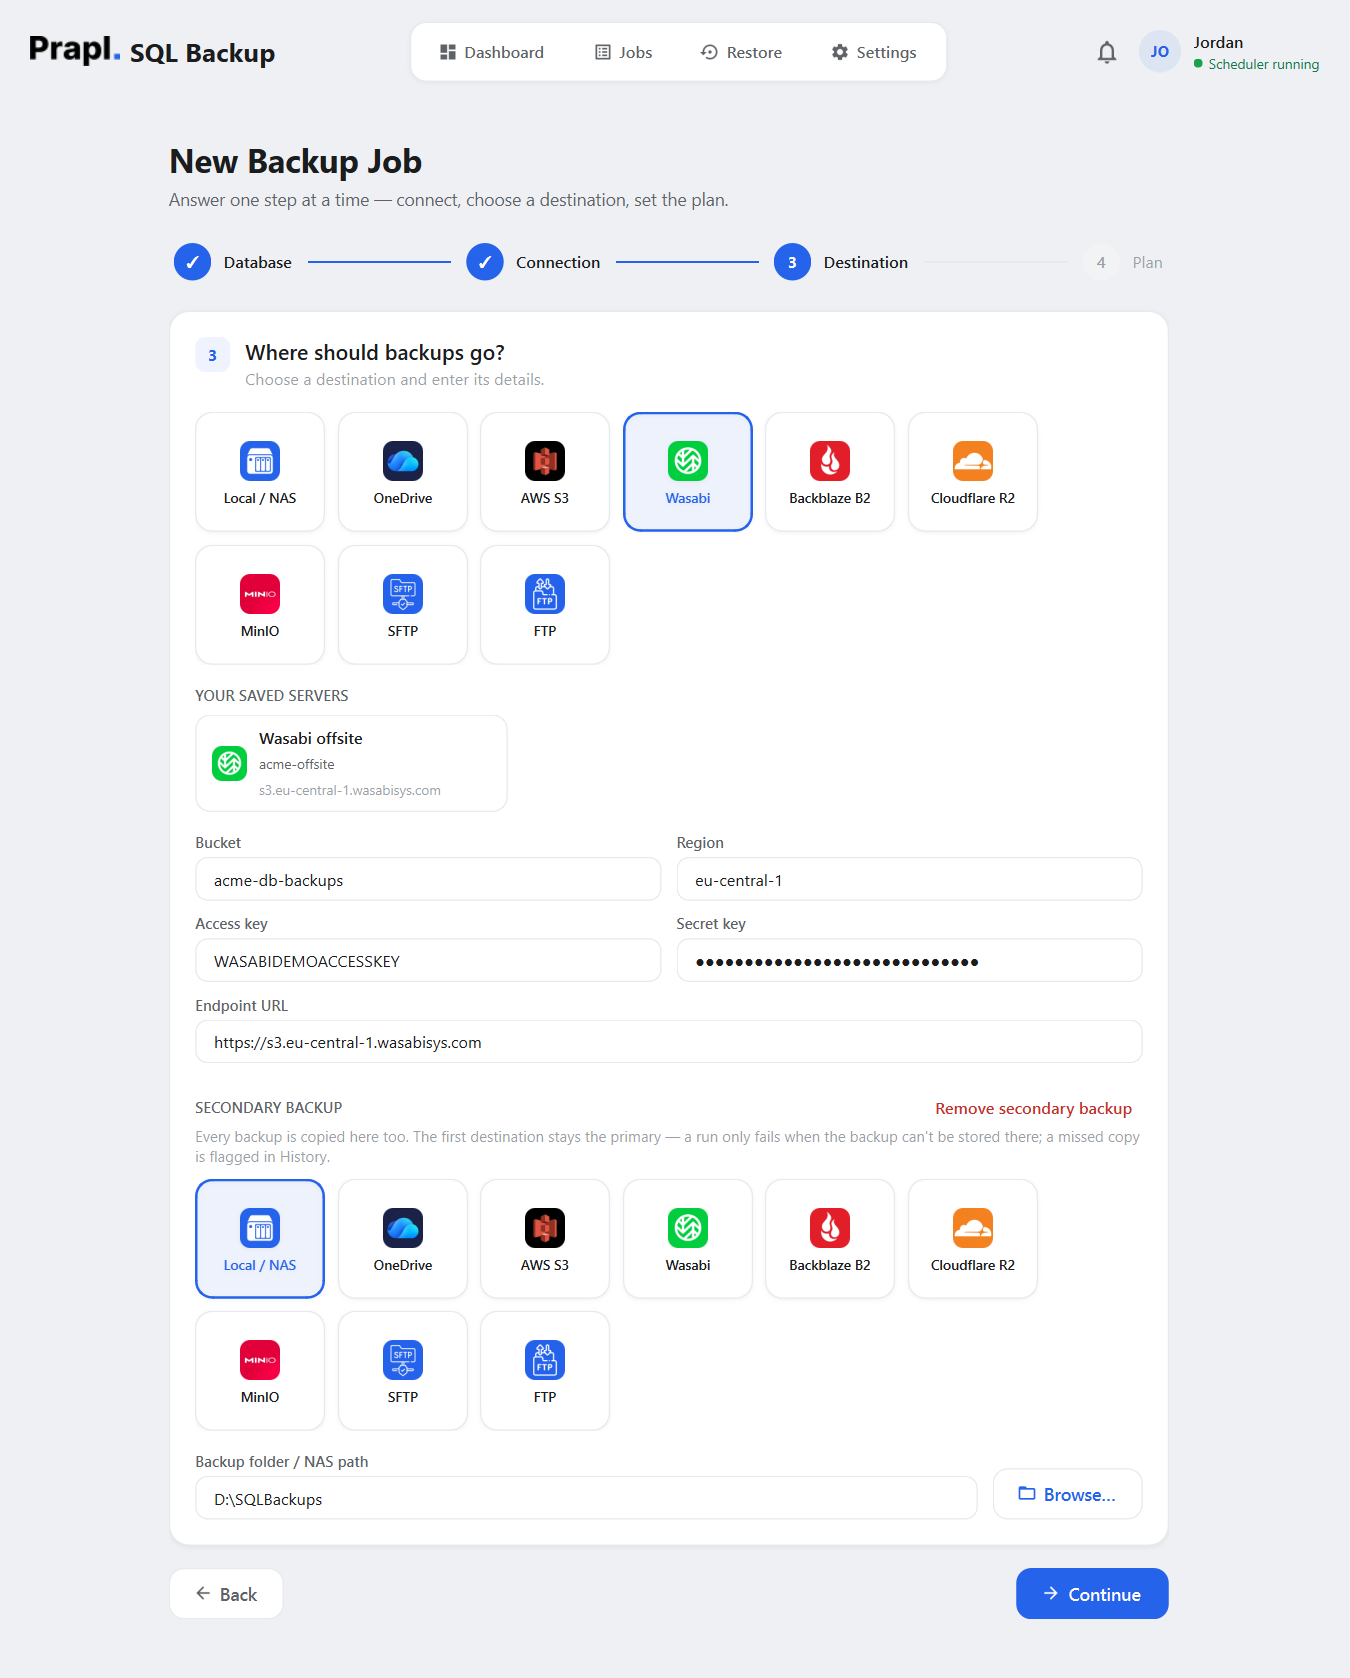Click Remove secondary backup link
The image size is (1350, 1678).
click(1033, 1109)
